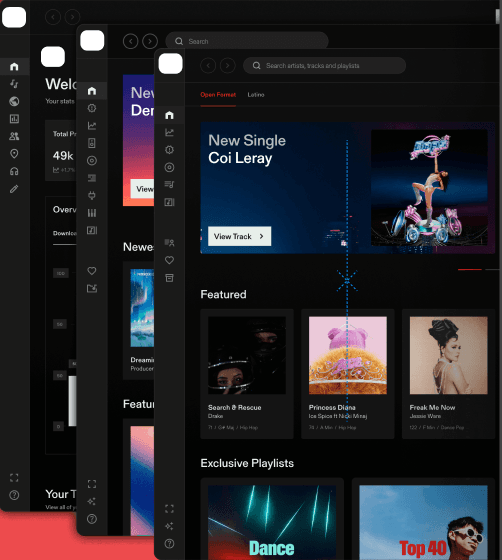Viewport: 502px width, 560px height.
Task: Click the View Track button
Action: pyautogui.click(x=239, y=236)
